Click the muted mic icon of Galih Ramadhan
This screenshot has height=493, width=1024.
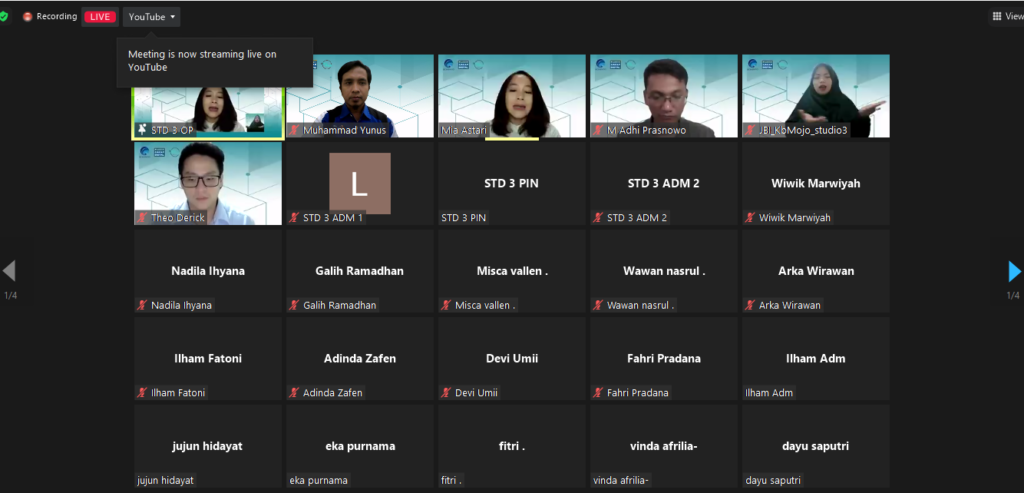click(x=294, y=305)
